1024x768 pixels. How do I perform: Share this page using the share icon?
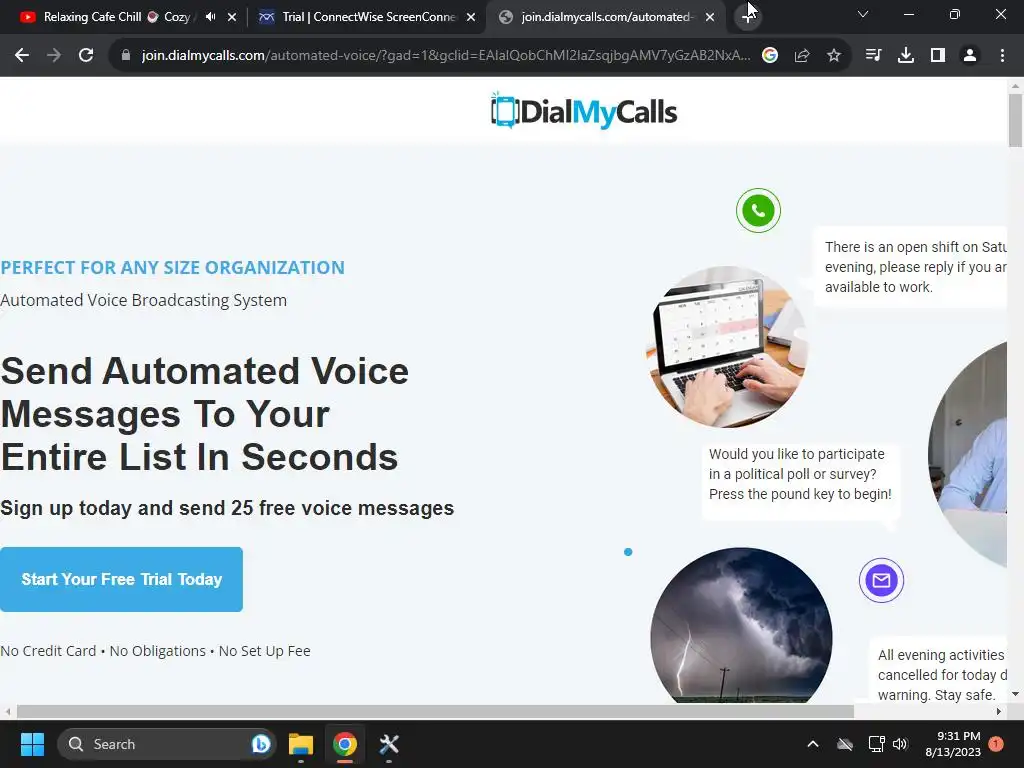802,56
